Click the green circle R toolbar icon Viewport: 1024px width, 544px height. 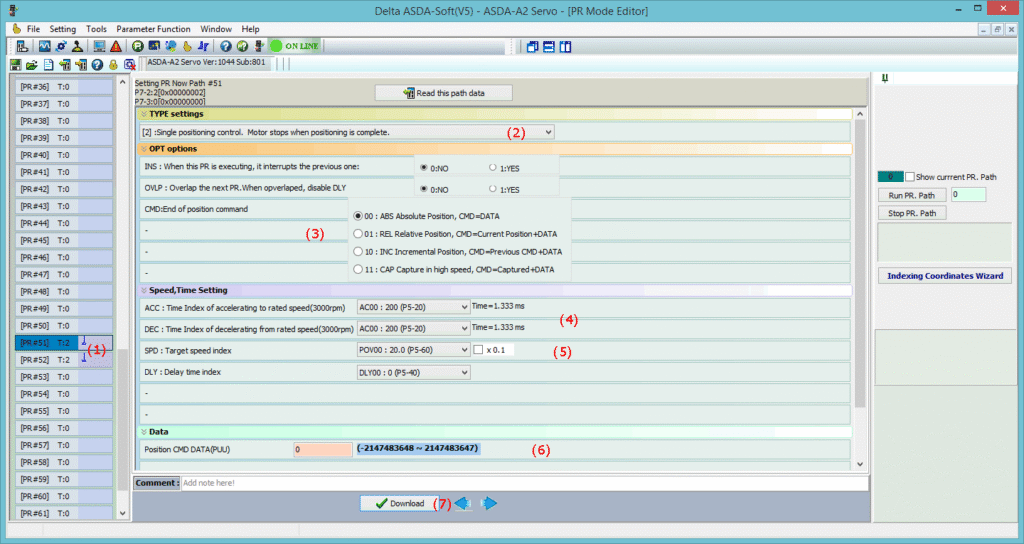pyautogui.click(x=138, y=46)
